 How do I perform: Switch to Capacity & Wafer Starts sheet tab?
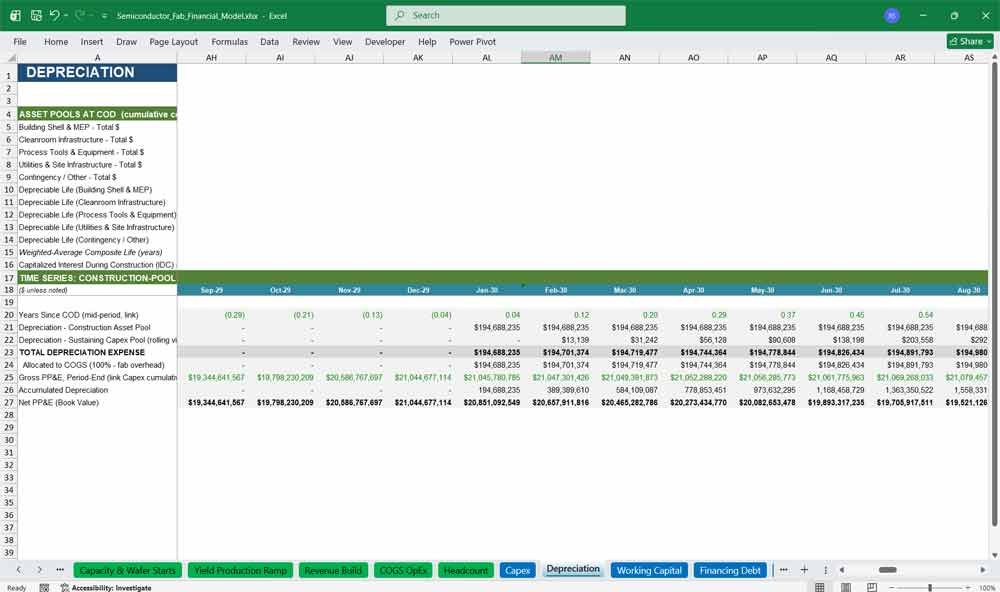[x=128, y=570]
